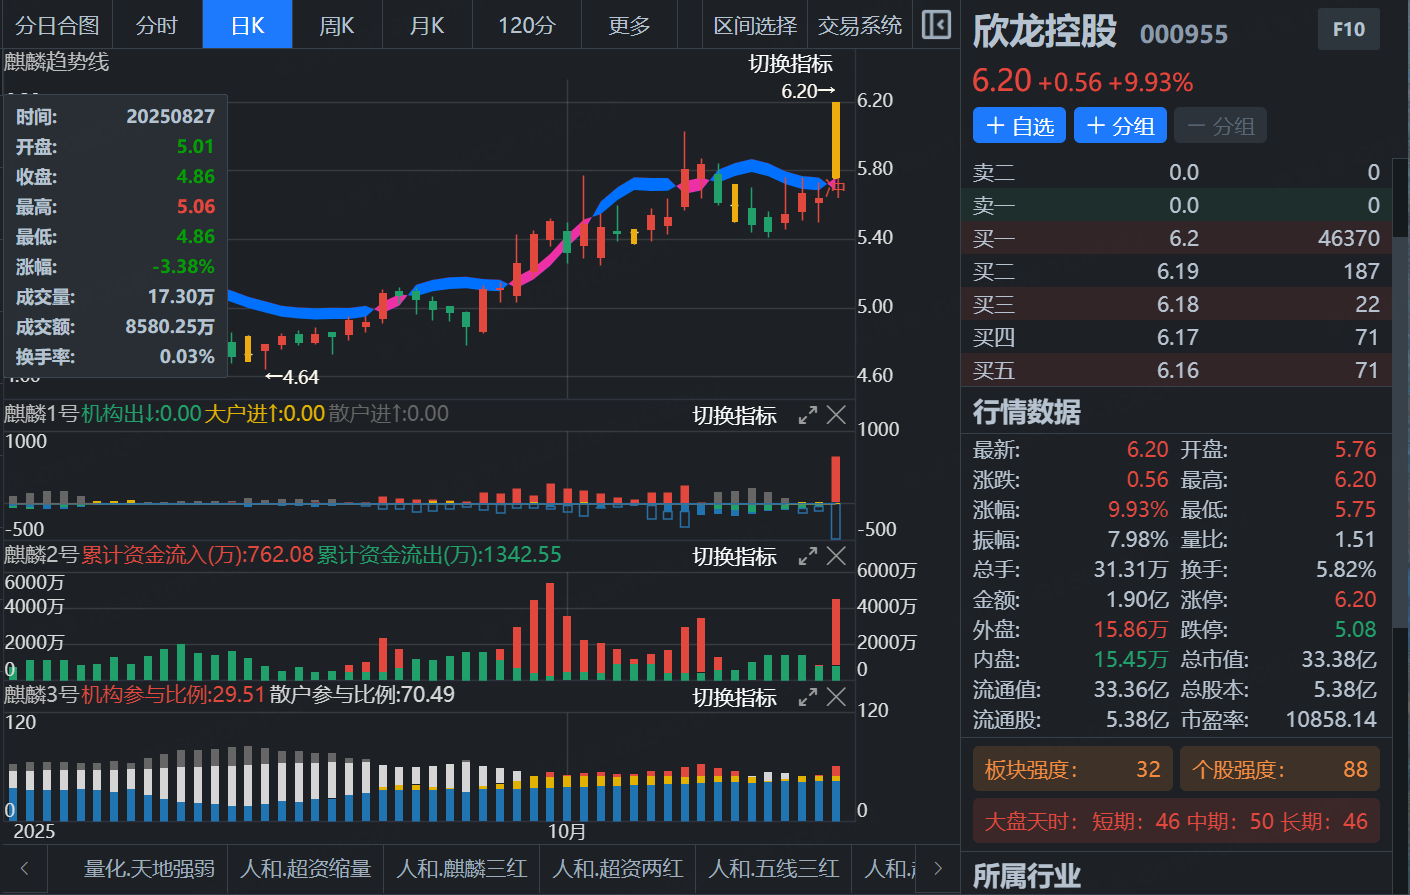Select the 分时 chart tab
This screenshot has width=1410, height=895.
[157, 25]
